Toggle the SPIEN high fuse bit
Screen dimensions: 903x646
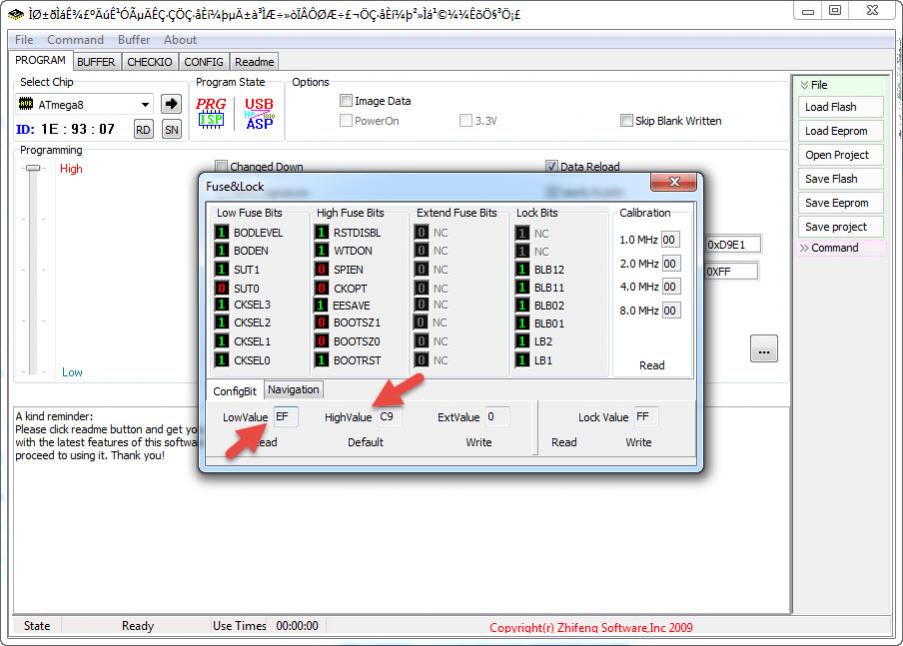[322, 269]
